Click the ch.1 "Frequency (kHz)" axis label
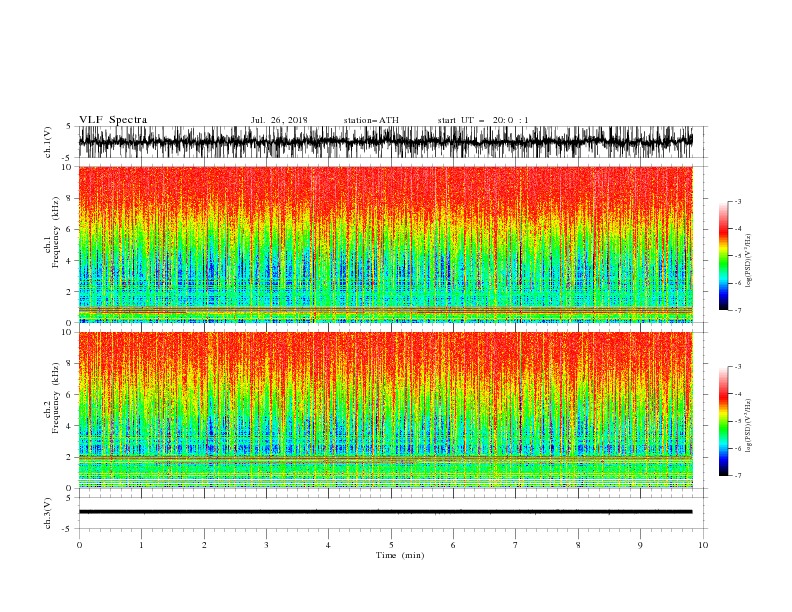Viewport: 792px width, 612px height. tap(56, 232)
